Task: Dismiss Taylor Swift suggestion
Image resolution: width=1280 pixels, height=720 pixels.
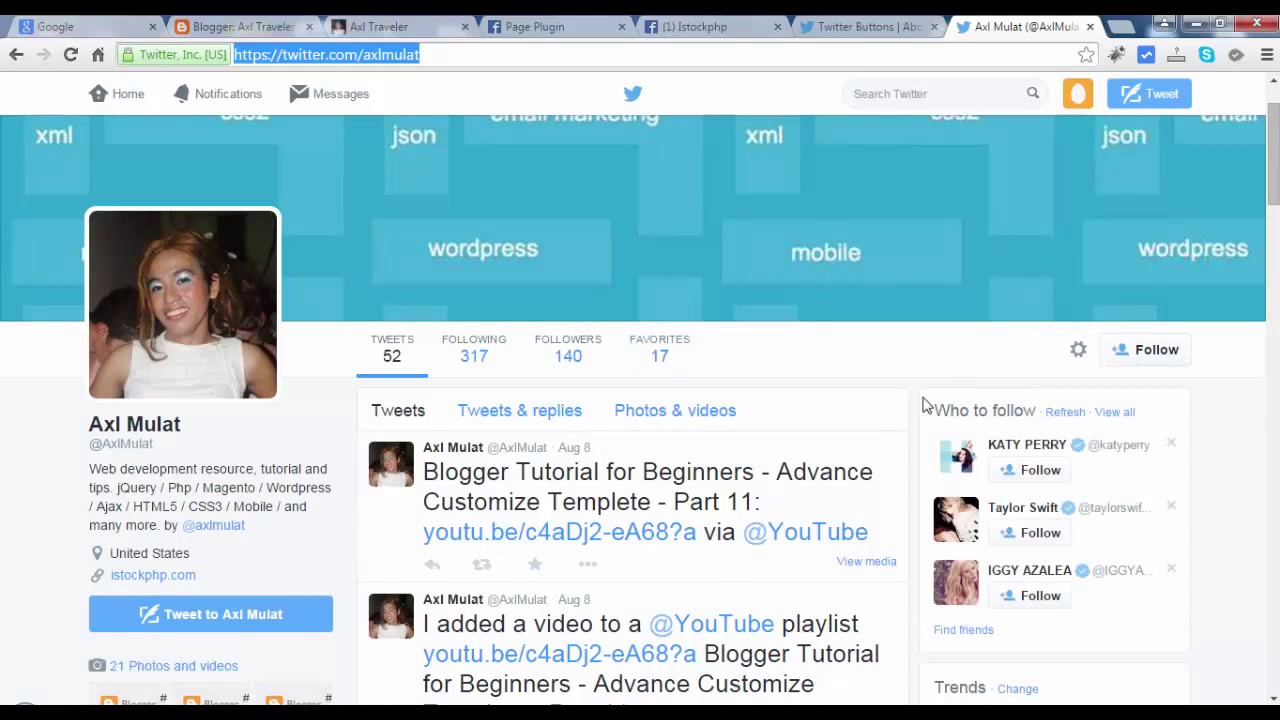Action: click(1171, 506)
